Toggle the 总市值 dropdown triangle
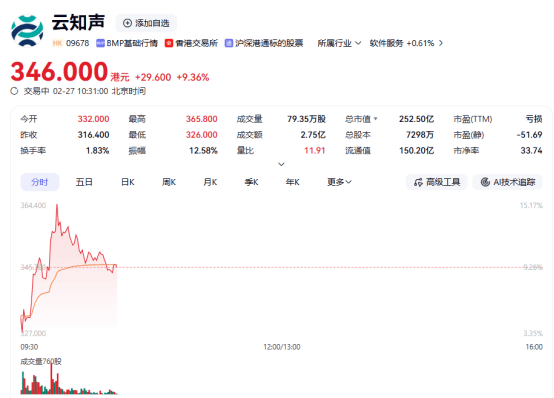 [375, 119]
